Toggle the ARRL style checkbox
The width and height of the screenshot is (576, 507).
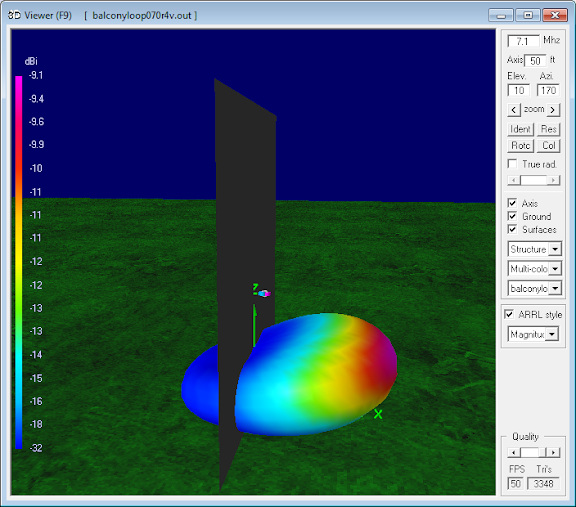pyautogui.click(x=509, y=314)
